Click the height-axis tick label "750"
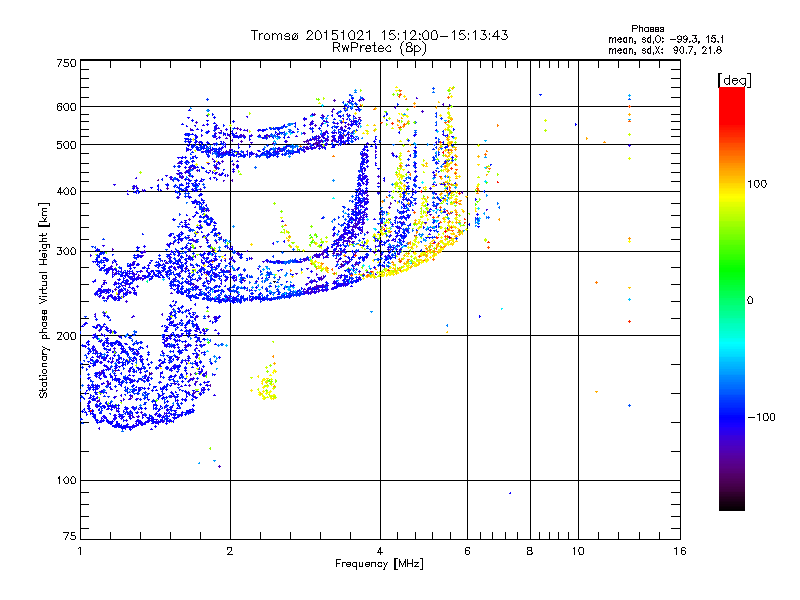The height and width of the screenshot is (600, 800). click(67, 63)
